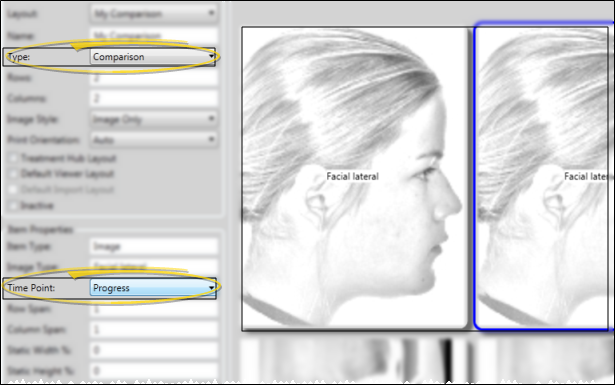Toggle the Default Viewer Layout checkbox
615x385 pixels.
pos(14,174)
